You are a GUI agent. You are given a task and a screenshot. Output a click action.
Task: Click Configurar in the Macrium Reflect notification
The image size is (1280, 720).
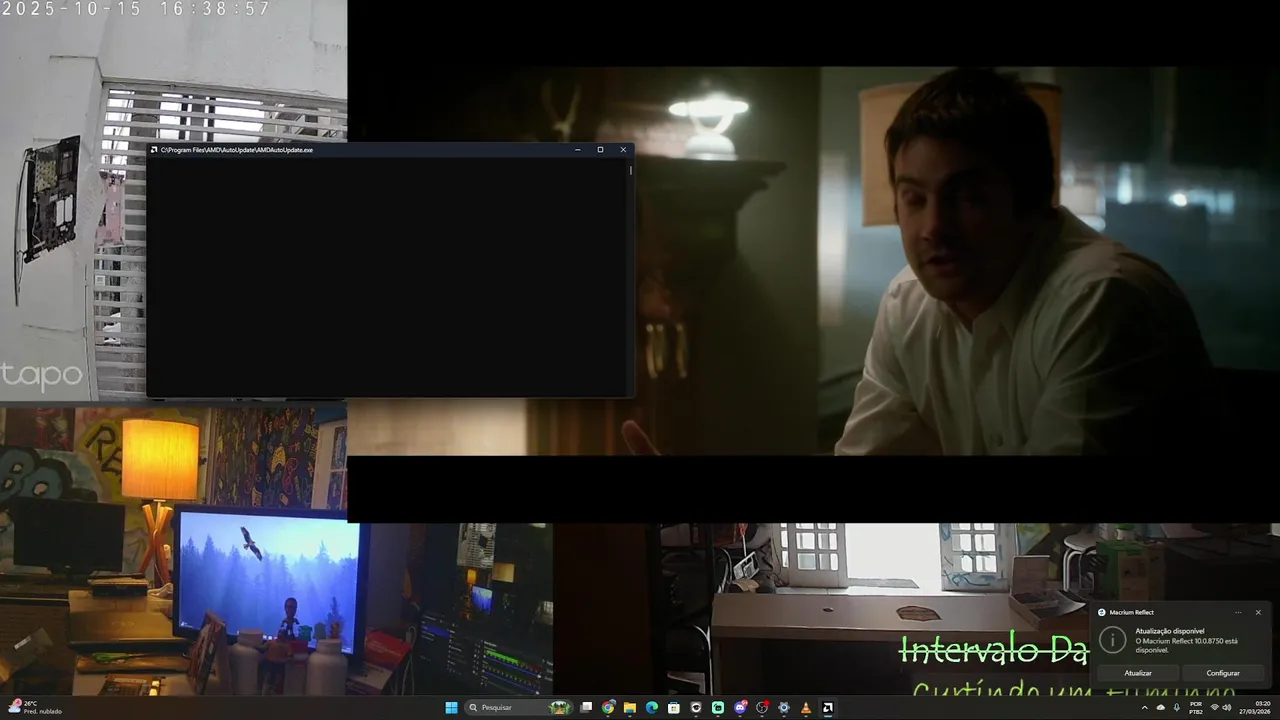(1222, 673)
